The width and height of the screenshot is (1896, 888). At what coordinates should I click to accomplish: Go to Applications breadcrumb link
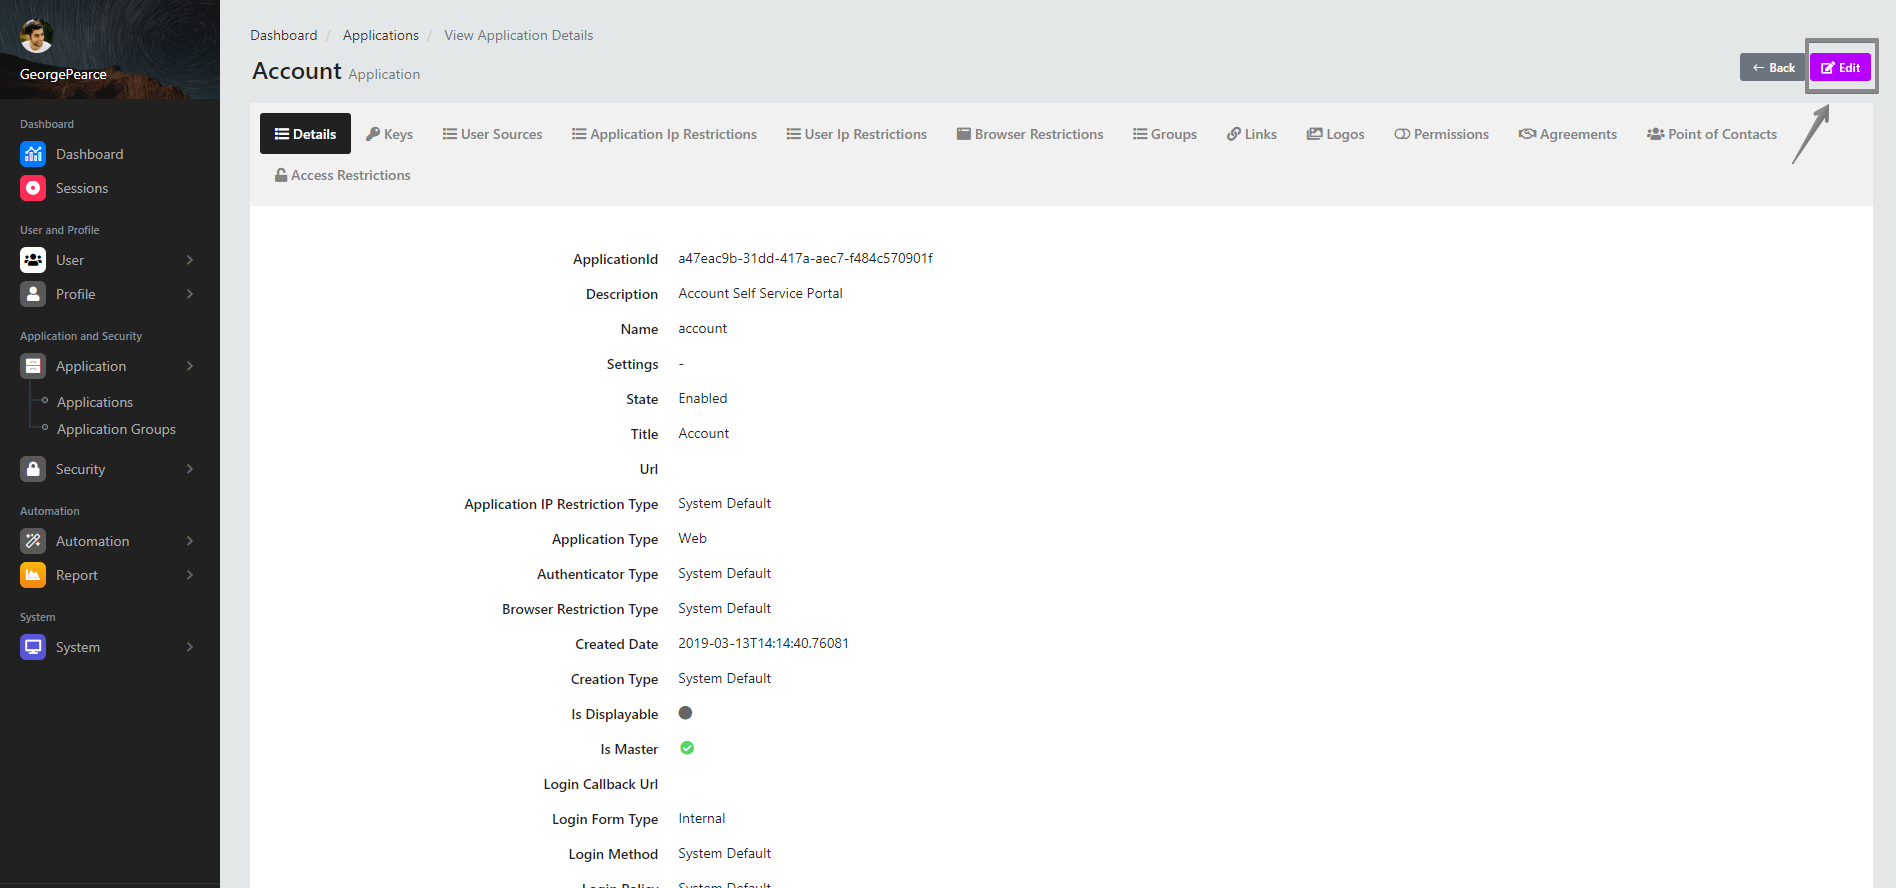pos(380,35)
